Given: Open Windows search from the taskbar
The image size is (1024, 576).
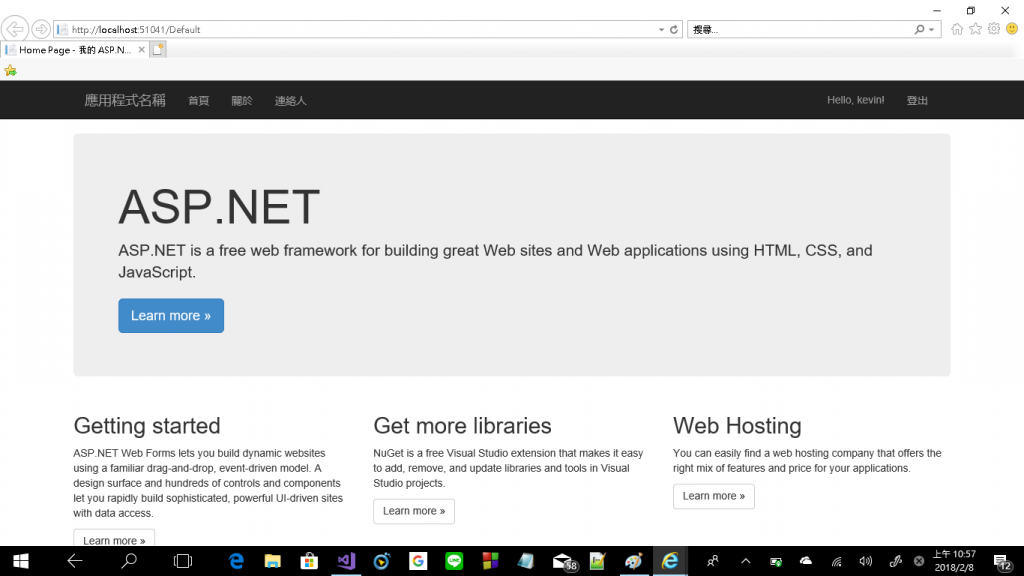Looking at the screenshot, I should pos(129,561).
